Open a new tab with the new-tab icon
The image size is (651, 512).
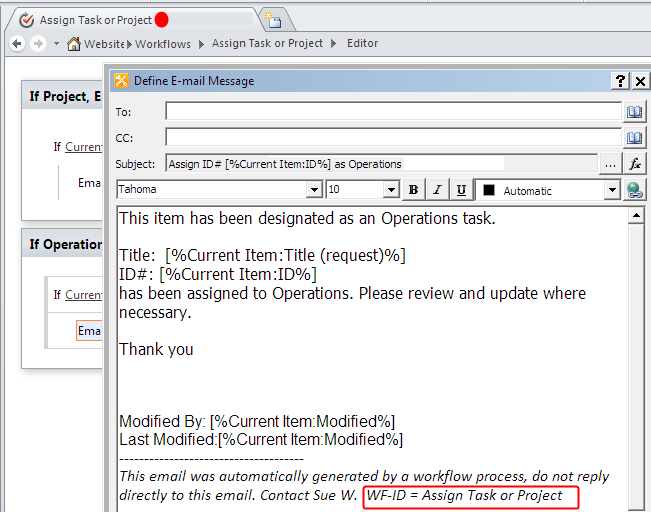tap(274, 20)
